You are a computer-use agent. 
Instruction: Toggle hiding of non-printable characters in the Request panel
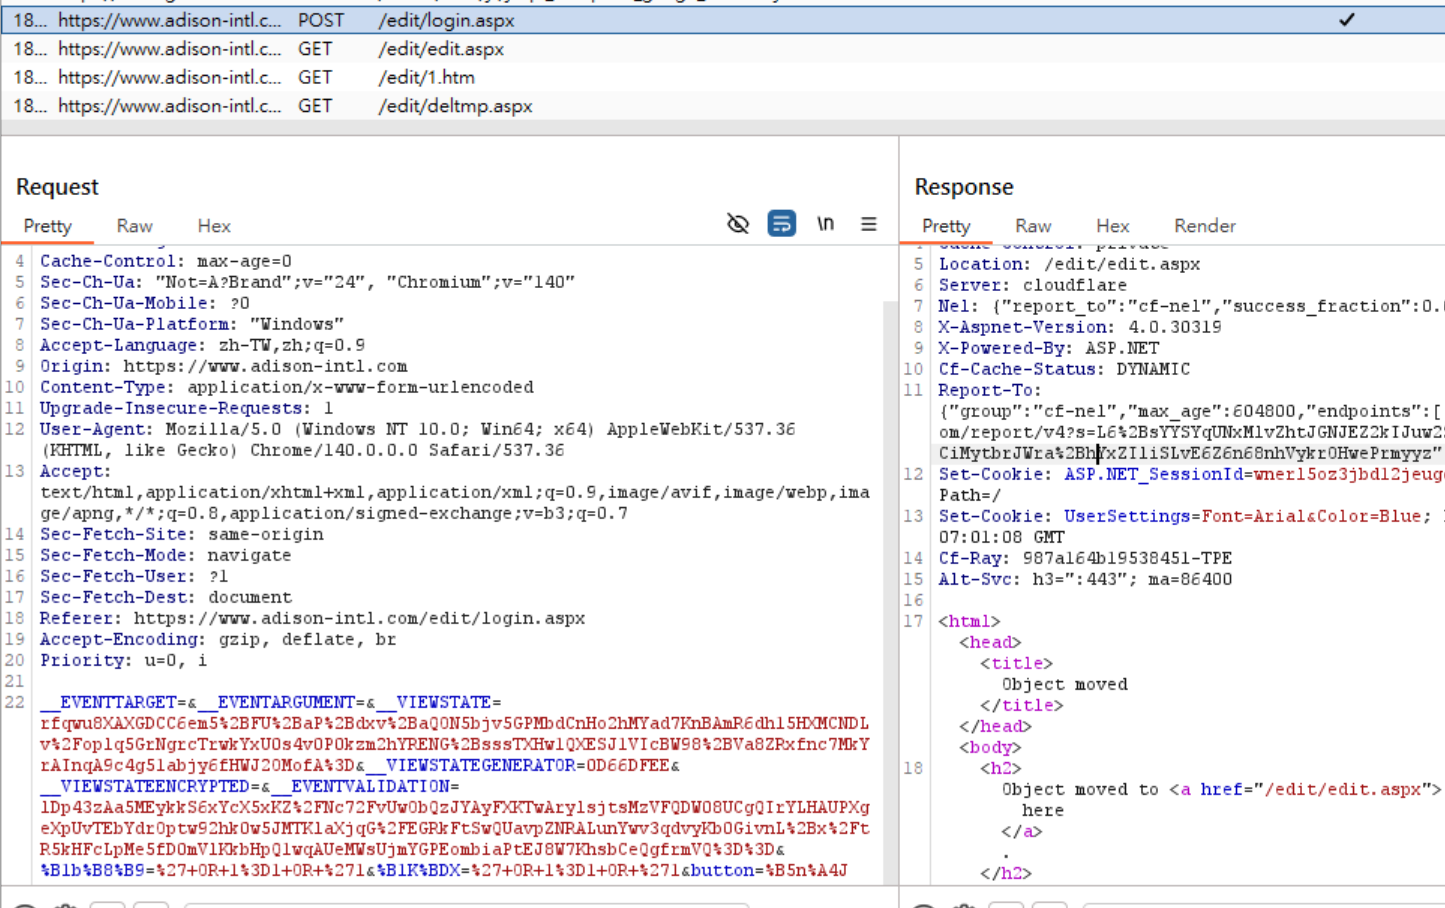(x=738, y=224)
